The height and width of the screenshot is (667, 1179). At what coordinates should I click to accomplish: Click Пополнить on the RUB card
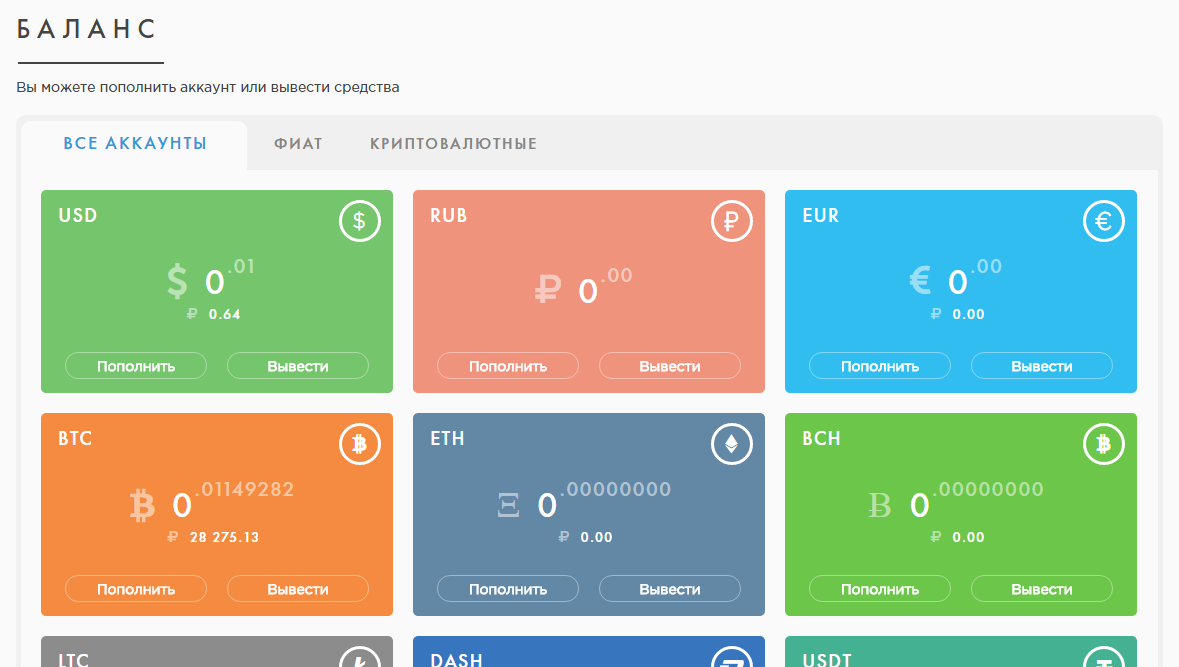[508, 366]
